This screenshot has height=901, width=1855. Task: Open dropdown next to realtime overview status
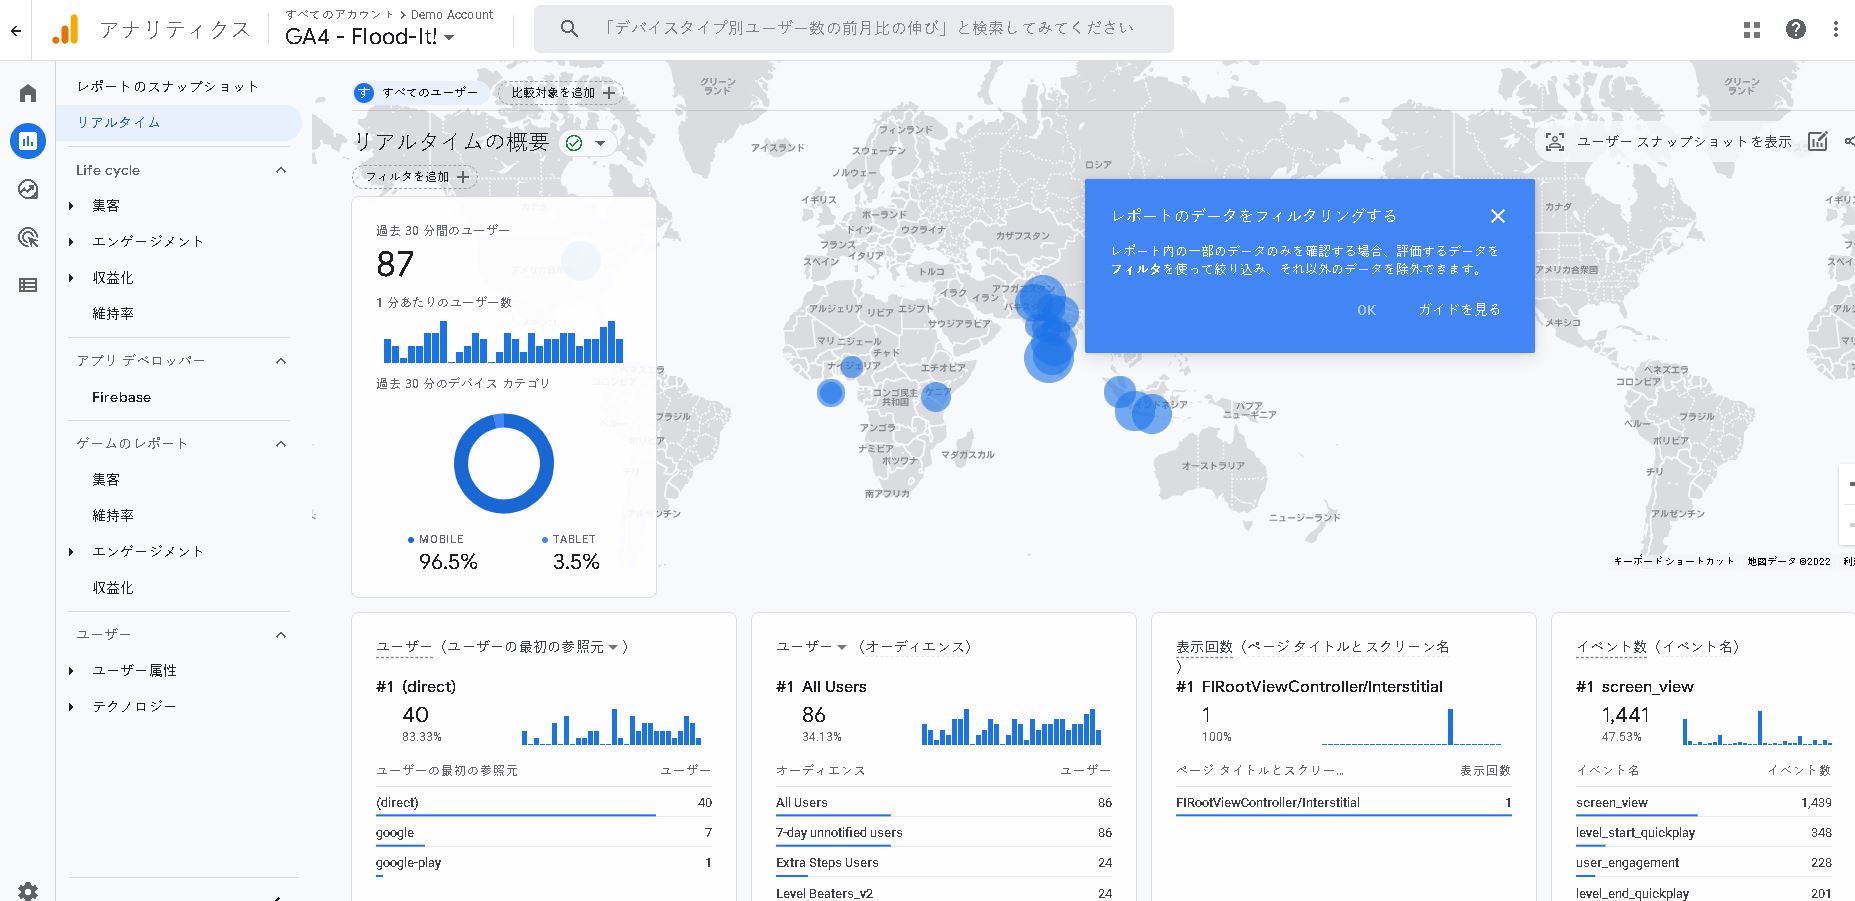point(600,143)
